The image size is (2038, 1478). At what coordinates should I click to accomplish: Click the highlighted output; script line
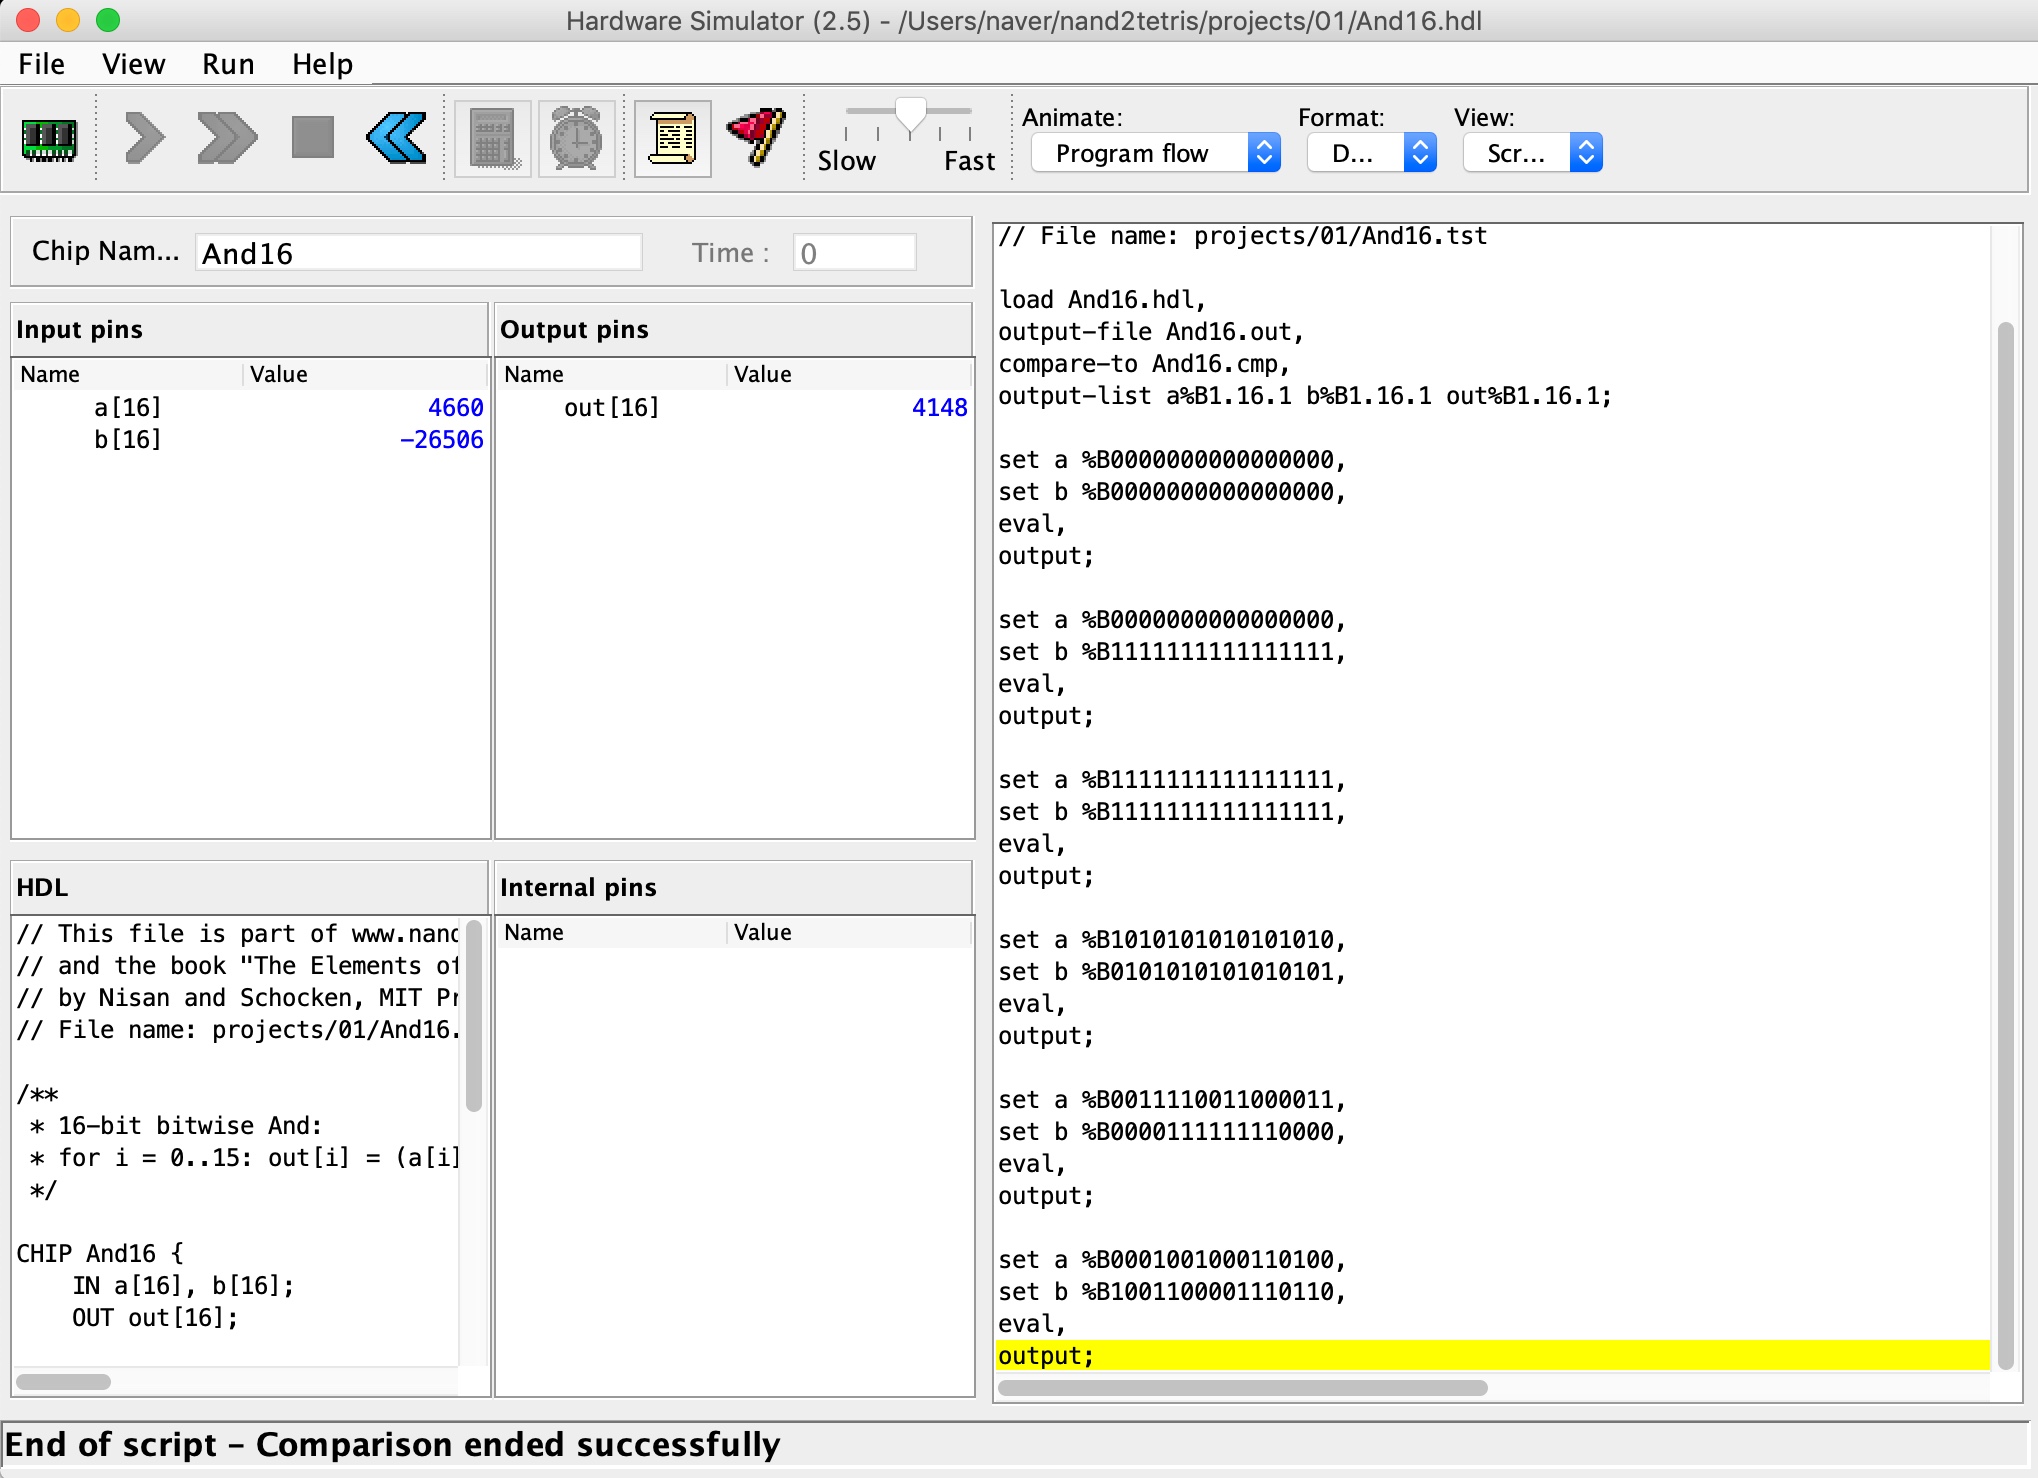tap(1492, 1356)
